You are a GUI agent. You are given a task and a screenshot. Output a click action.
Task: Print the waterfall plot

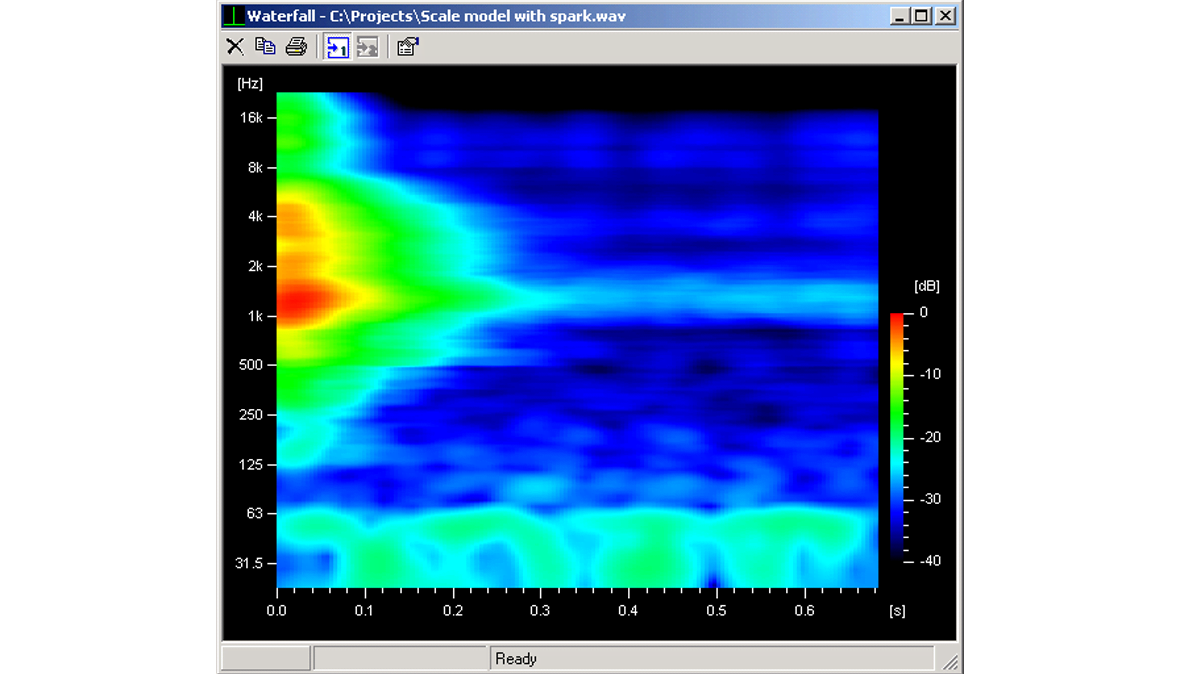pos(296,46)
